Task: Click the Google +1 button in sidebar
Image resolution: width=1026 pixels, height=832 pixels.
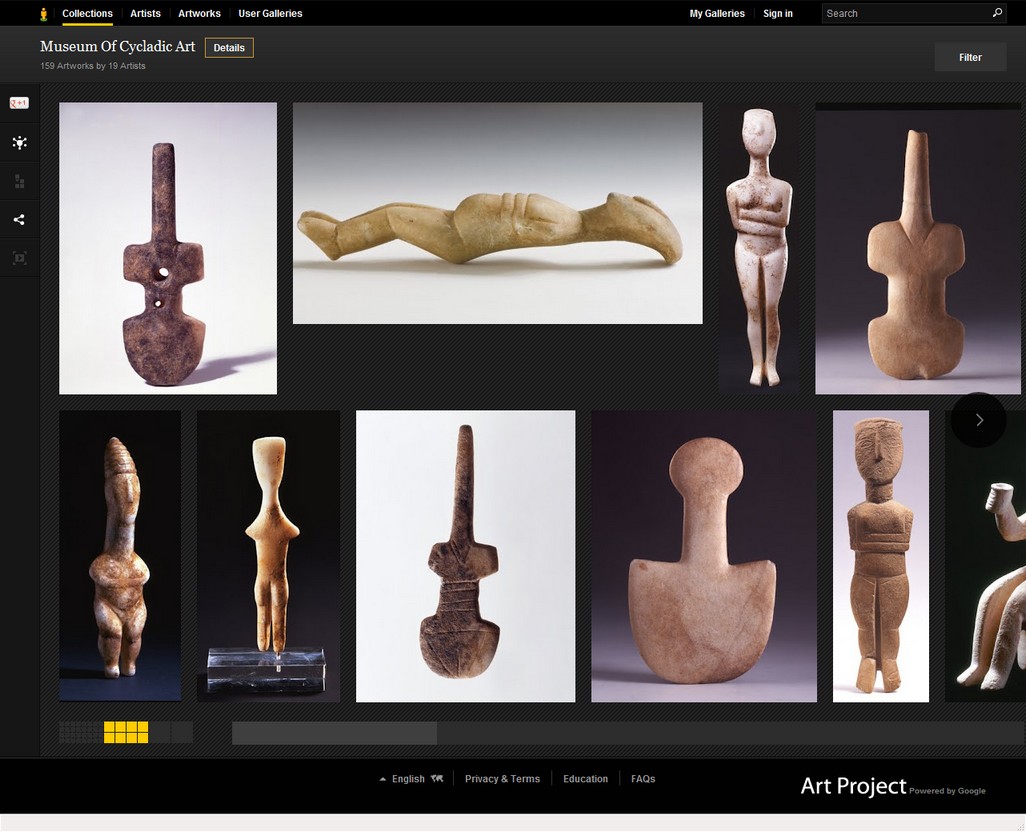Action: pyautogui.click(x=19, y=103)
